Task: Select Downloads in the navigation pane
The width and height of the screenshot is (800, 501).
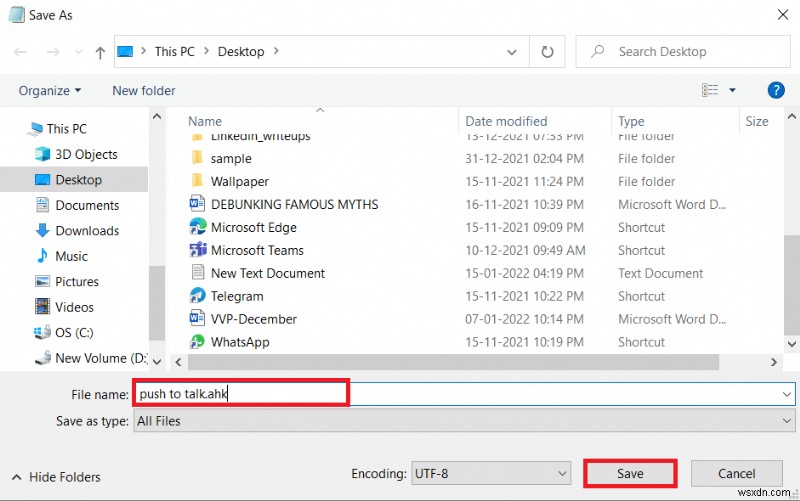Action: [x=87, y=230]
